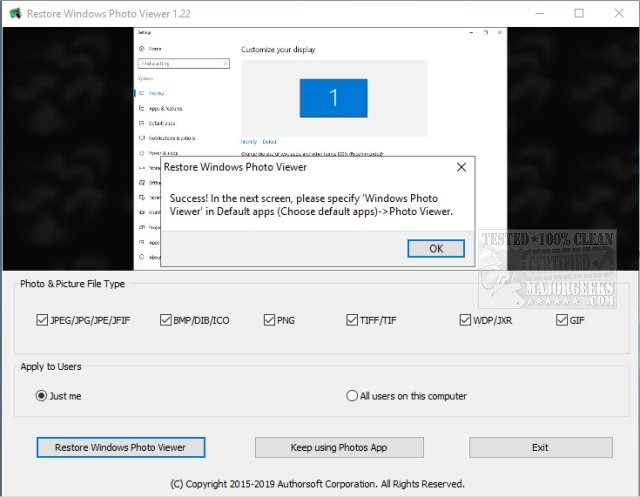This screenshot has height=497, width=640.
Task: Close the Restore Windows Photo Viewer dialog
Action: pos(461,167)
